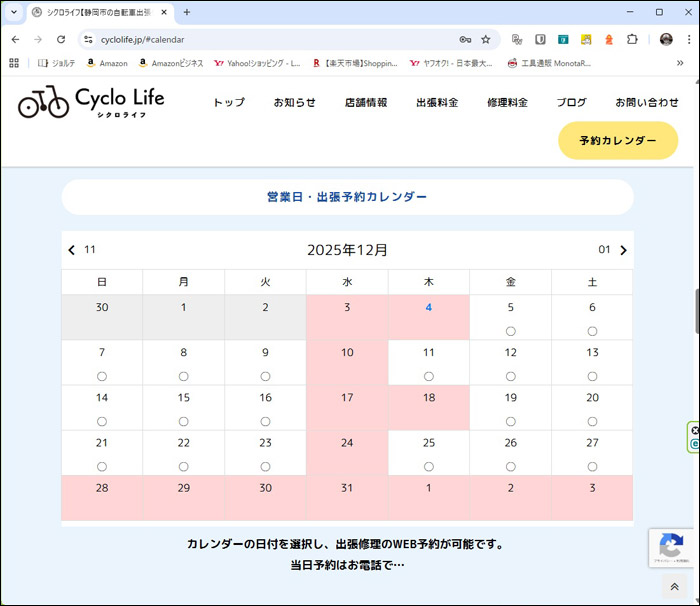700x606 pixels.
Task: Open the 出張料金 menu item
Action: pyautogui.click(x=437, y=102)
